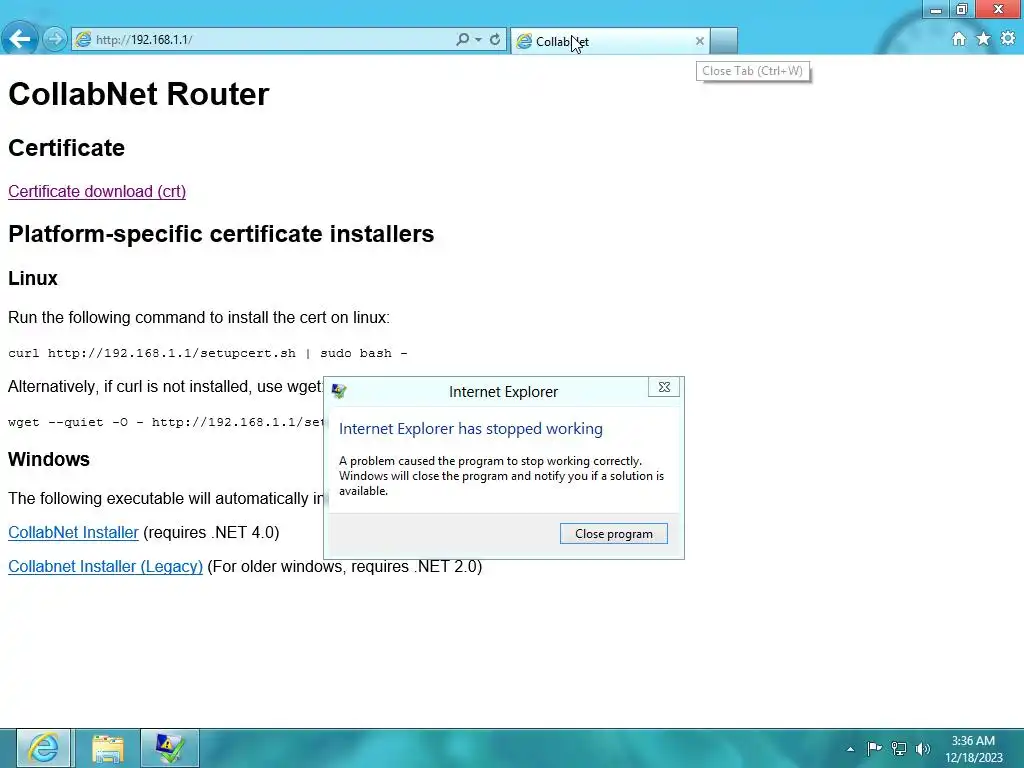Viewport: 1024px width, 768px height.
Task: Click the wget --quiet command text
Action: [166, 423]
